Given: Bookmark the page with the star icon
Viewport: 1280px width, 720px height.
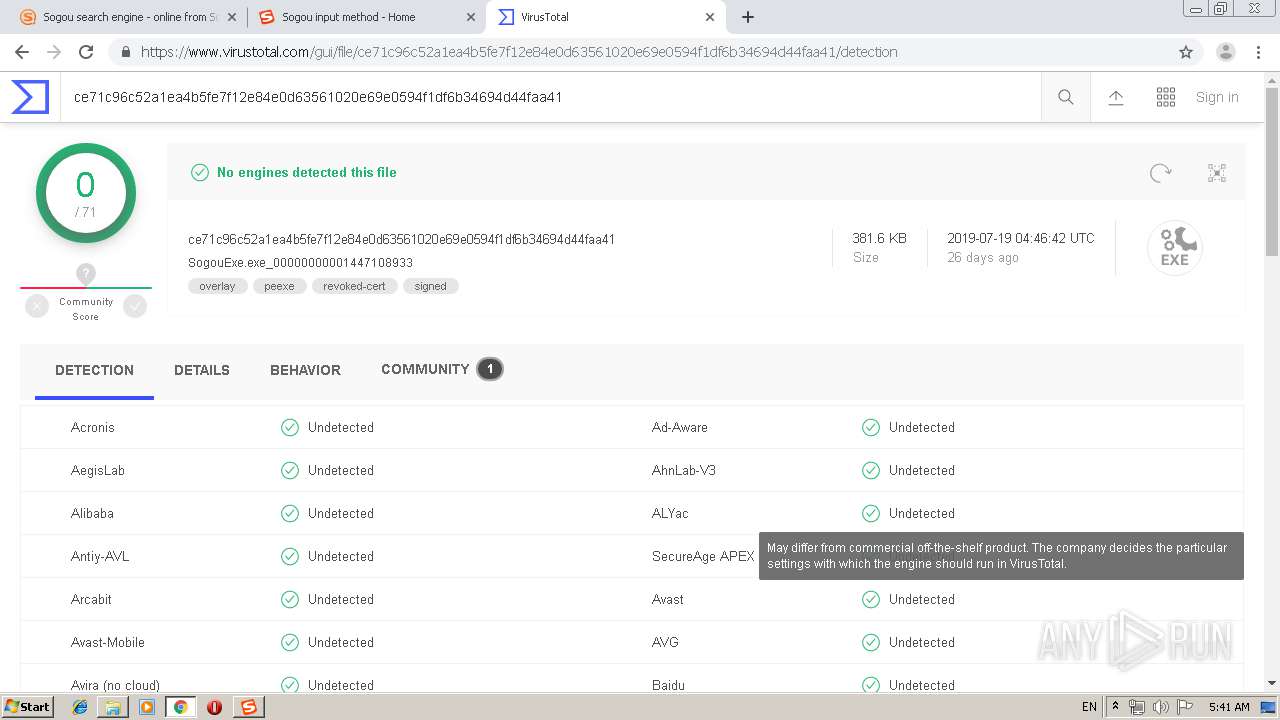Looking at the screenshot, I should click(1186, 52).
